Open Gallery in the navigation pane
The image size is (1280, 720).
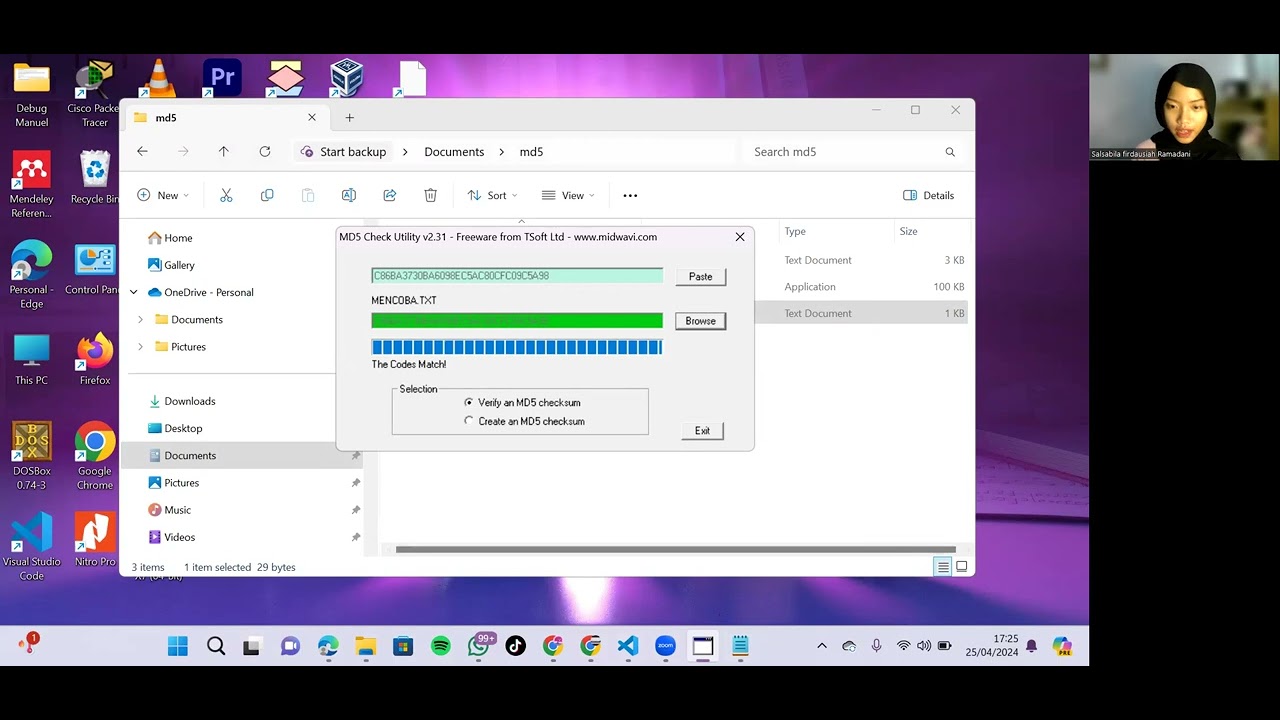tap(171, 265)
